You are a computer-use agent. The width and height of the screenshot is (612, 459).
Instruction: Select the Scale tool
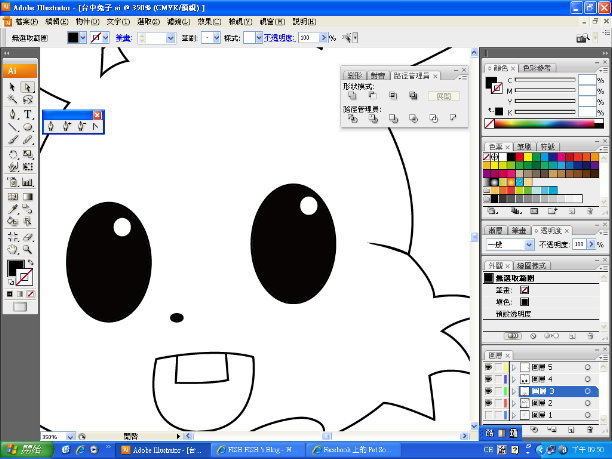[27, 155]
